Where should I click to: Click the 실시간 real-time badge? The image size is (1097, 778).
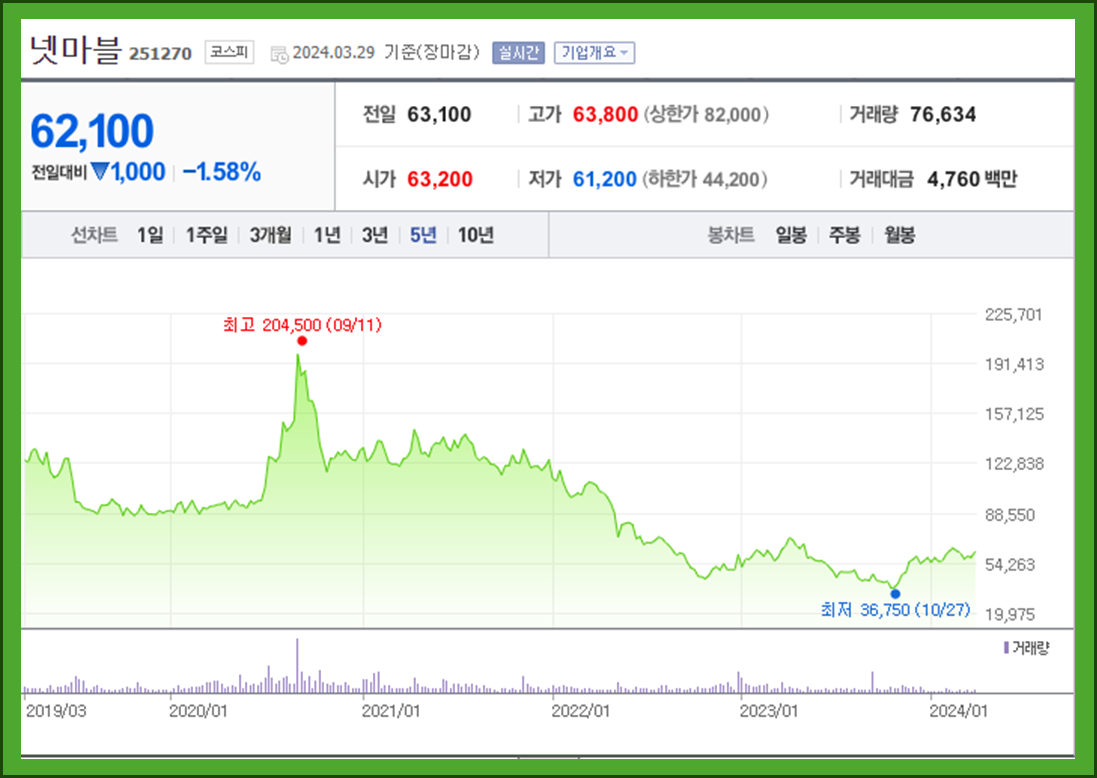point(518,53)
